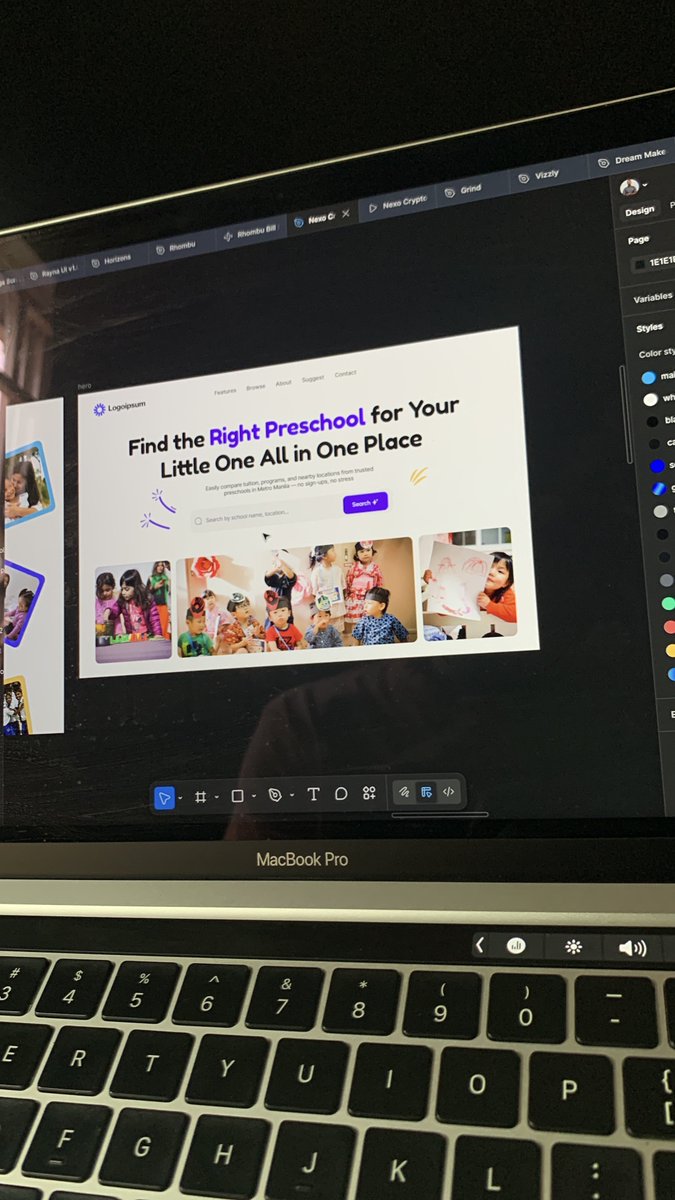Expand Touch Bar control strip chevron
The image size is (675, 1200).
click(480, 944)
